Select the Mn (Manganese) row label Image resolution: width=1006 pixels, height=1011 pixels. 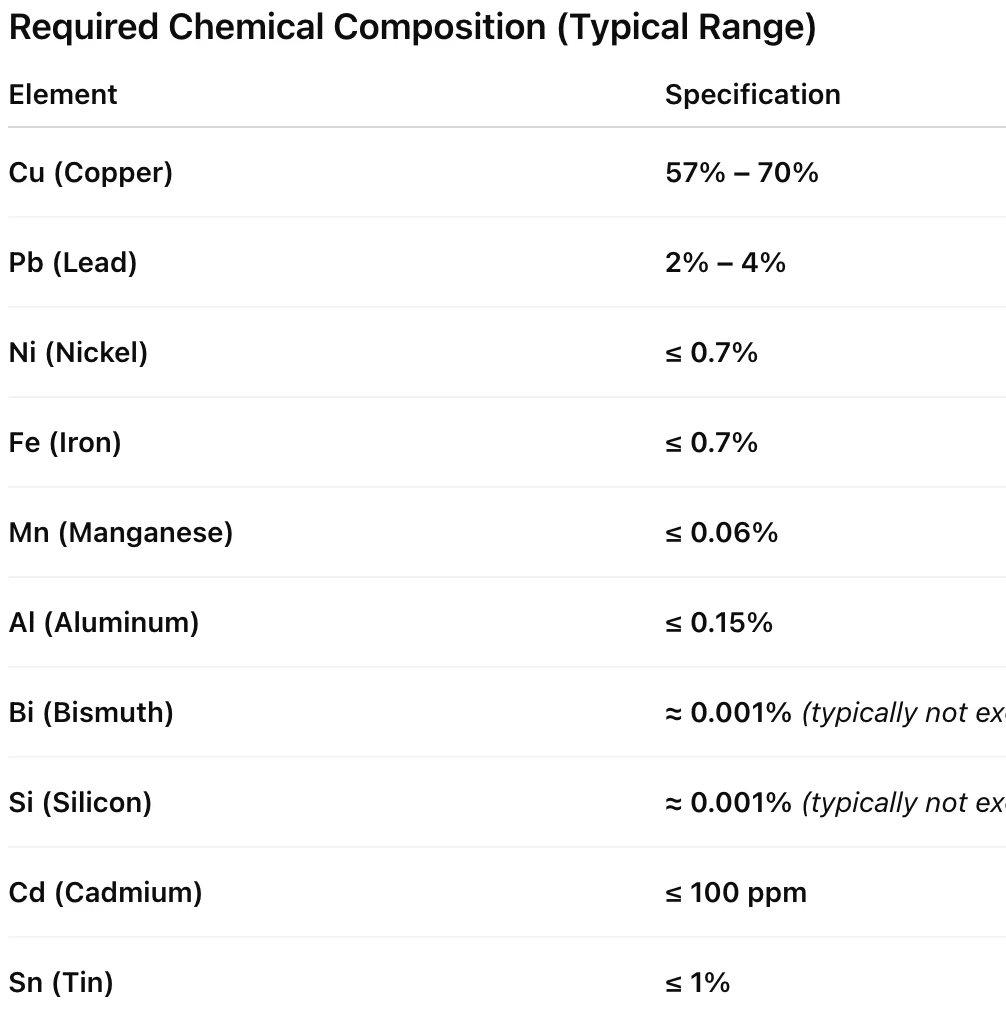click(121, 533)
